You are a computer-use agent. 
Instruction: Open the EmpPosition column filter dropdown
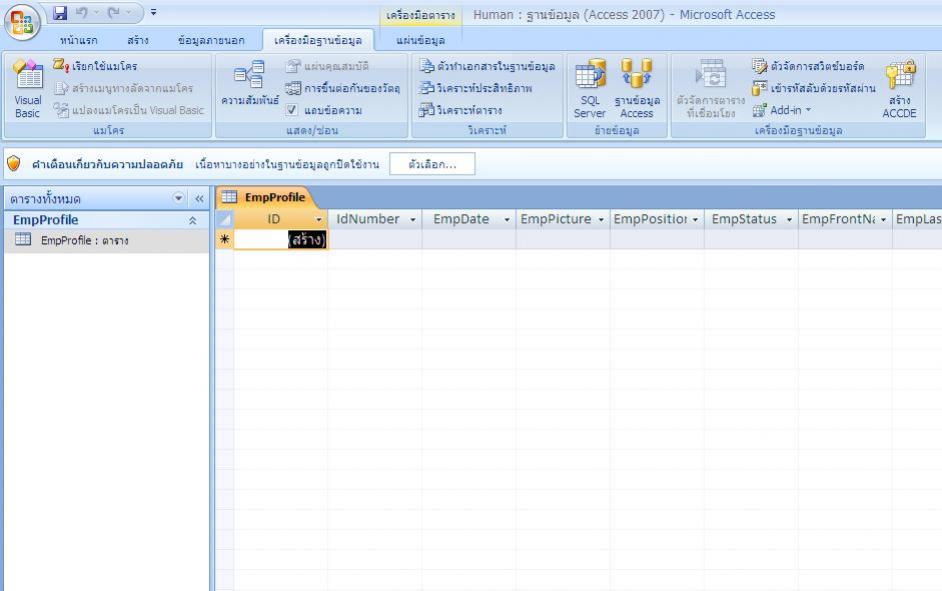695,220
